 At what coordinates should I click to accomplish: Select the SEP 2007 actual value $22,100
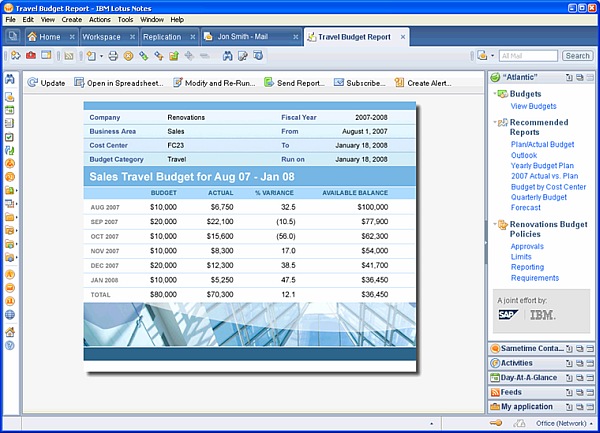(x=220, y=221)
